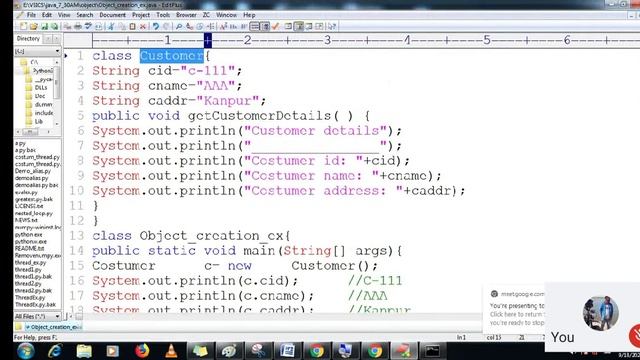The height and width of the screenshot is (360, 640).
Task: Open the Window menu
Action: (x=226, y=15)
